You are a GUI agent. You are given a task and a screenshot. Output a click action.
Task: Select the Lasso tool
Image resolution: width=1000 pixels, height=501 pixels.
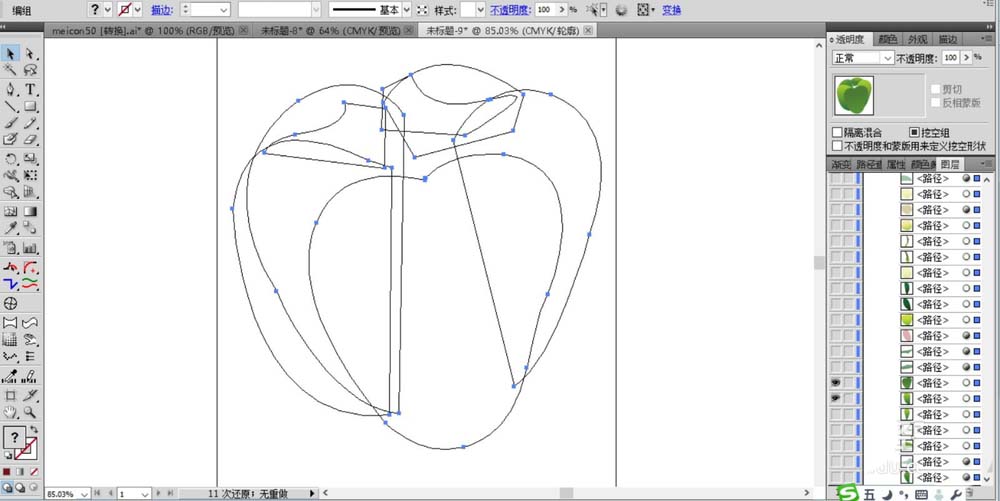(x=30, y=70)
